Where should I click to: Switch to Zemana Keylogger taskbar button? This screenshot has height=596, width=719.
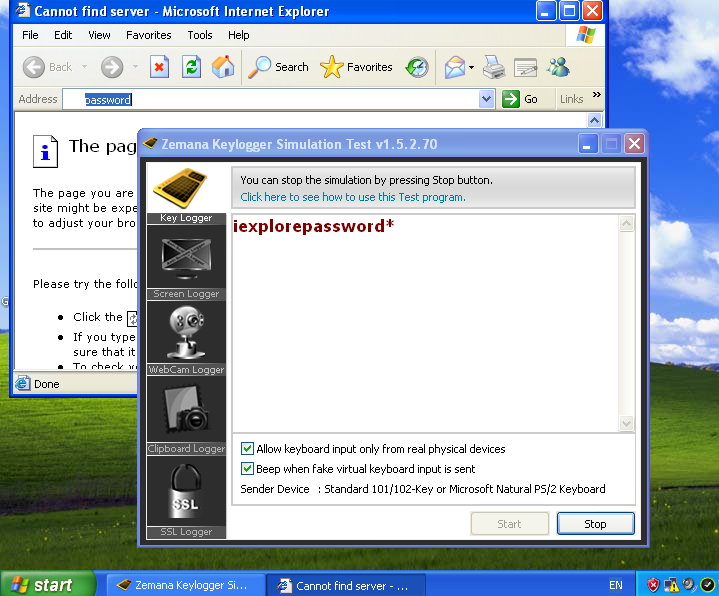click(186, 585)
